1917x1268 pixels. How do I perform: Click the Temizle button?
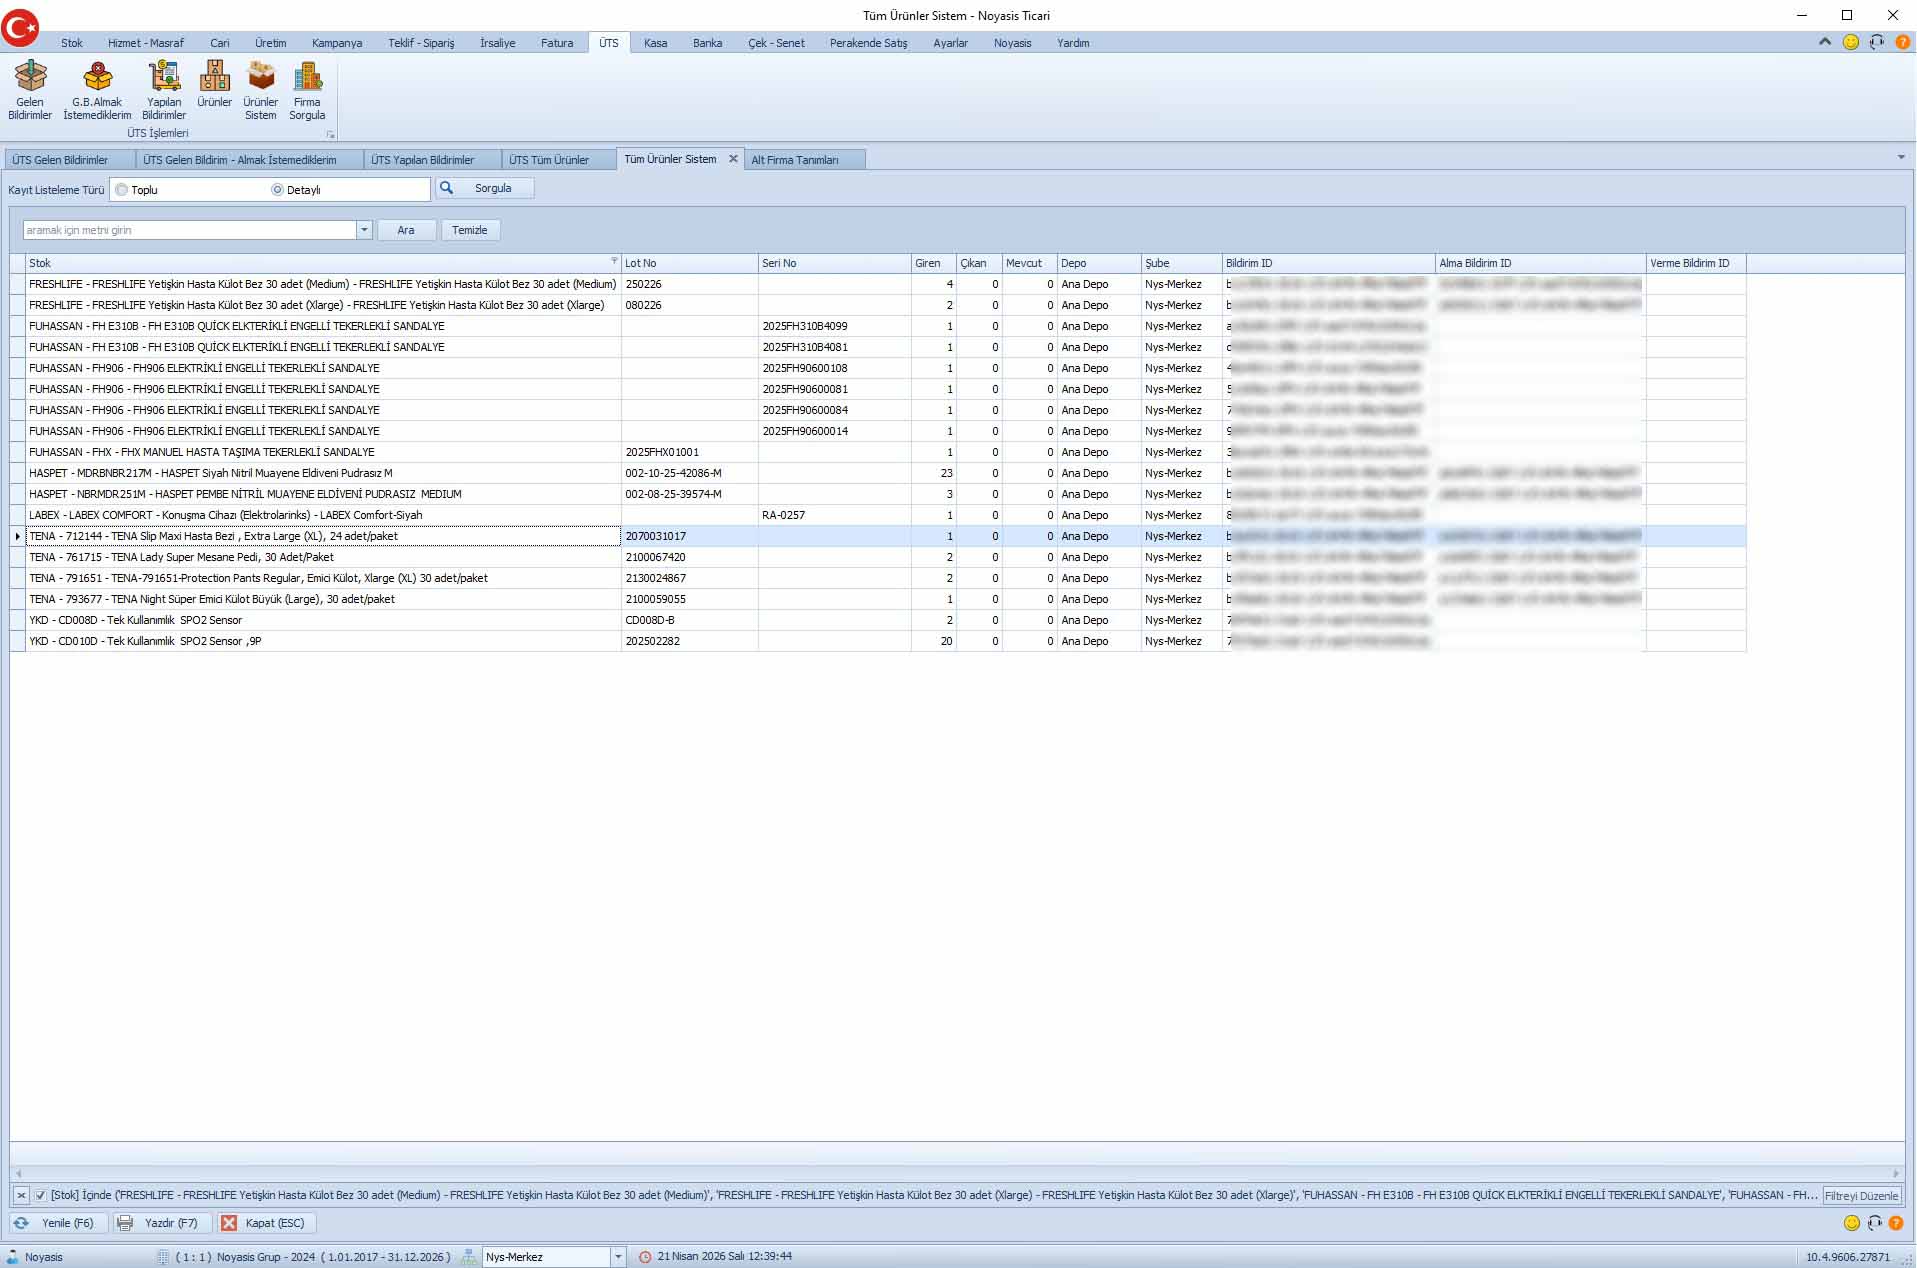pos(469,230)
